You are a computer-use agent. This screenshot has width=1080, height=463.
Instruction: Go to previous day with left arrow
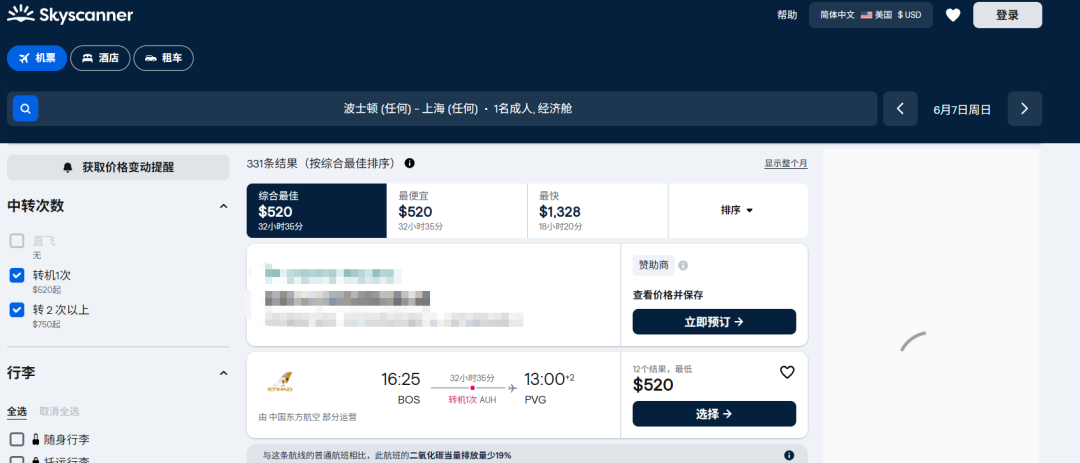click(900, 109)
